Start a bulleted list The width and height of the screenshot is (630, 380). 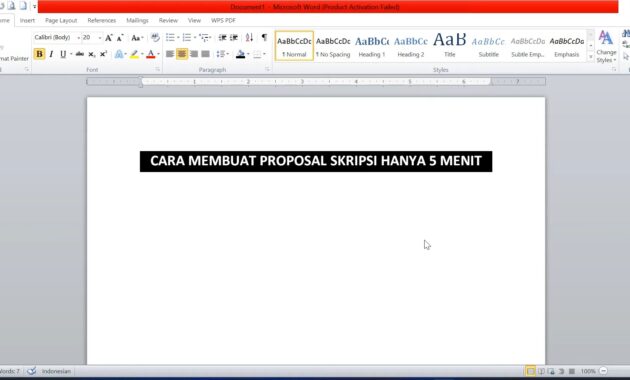click(170, 37)
